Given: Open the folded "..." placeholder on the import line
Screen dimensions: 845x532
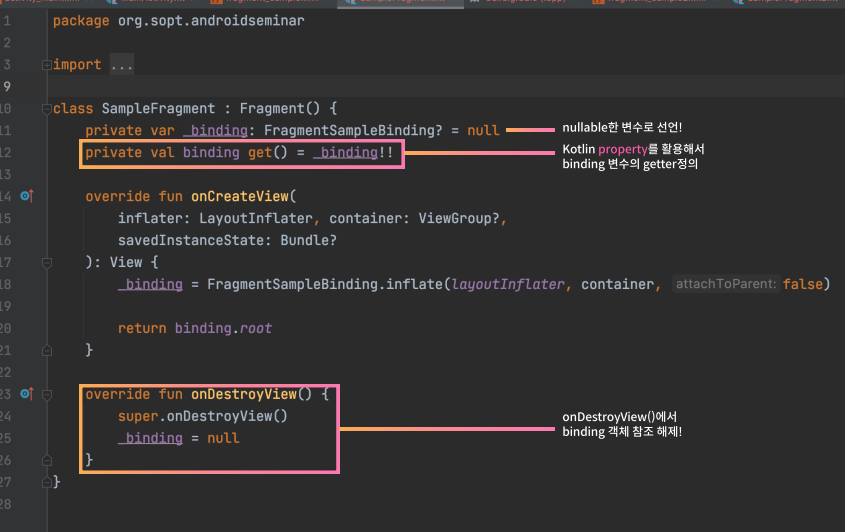Looking at the screenshot, I should (x=122, y=65).
